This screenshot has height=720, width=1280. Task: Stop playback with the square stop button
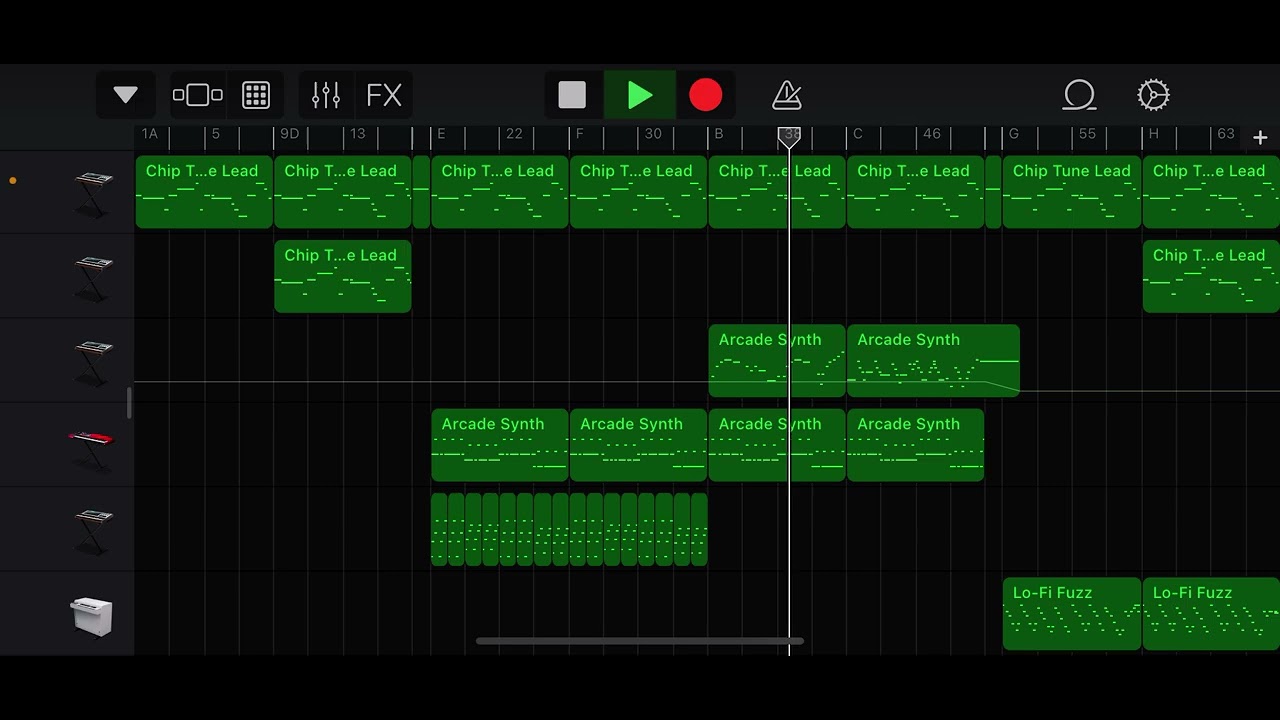[x=572, y=95]
